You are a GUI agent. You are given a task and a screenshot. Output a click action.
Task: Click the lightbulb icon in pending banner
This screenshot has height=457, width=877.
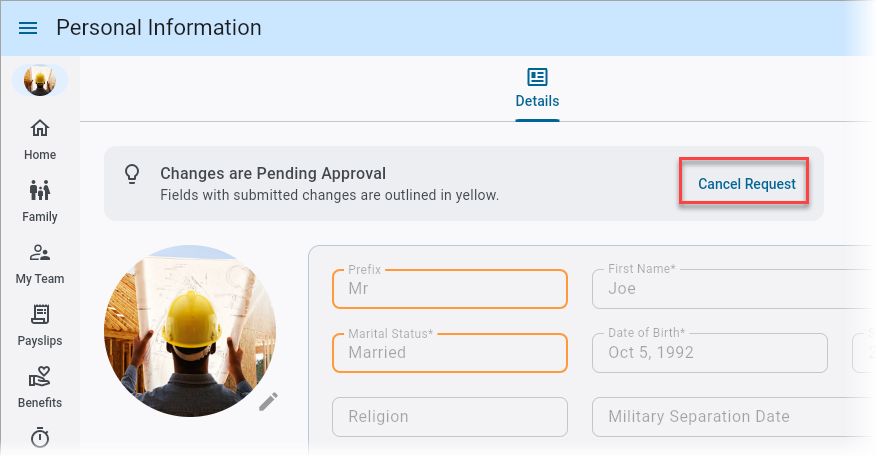[x=132, y=174]
